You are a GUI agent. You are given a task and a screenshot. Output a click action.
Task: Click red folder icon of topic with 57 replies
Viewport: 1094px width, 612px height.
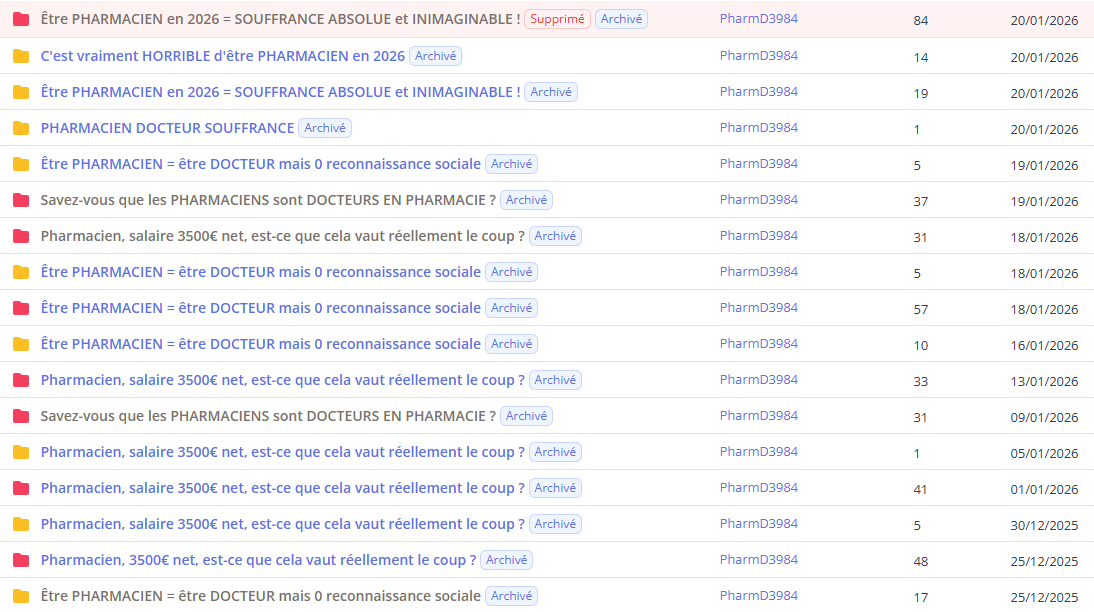tap(21, 308)
